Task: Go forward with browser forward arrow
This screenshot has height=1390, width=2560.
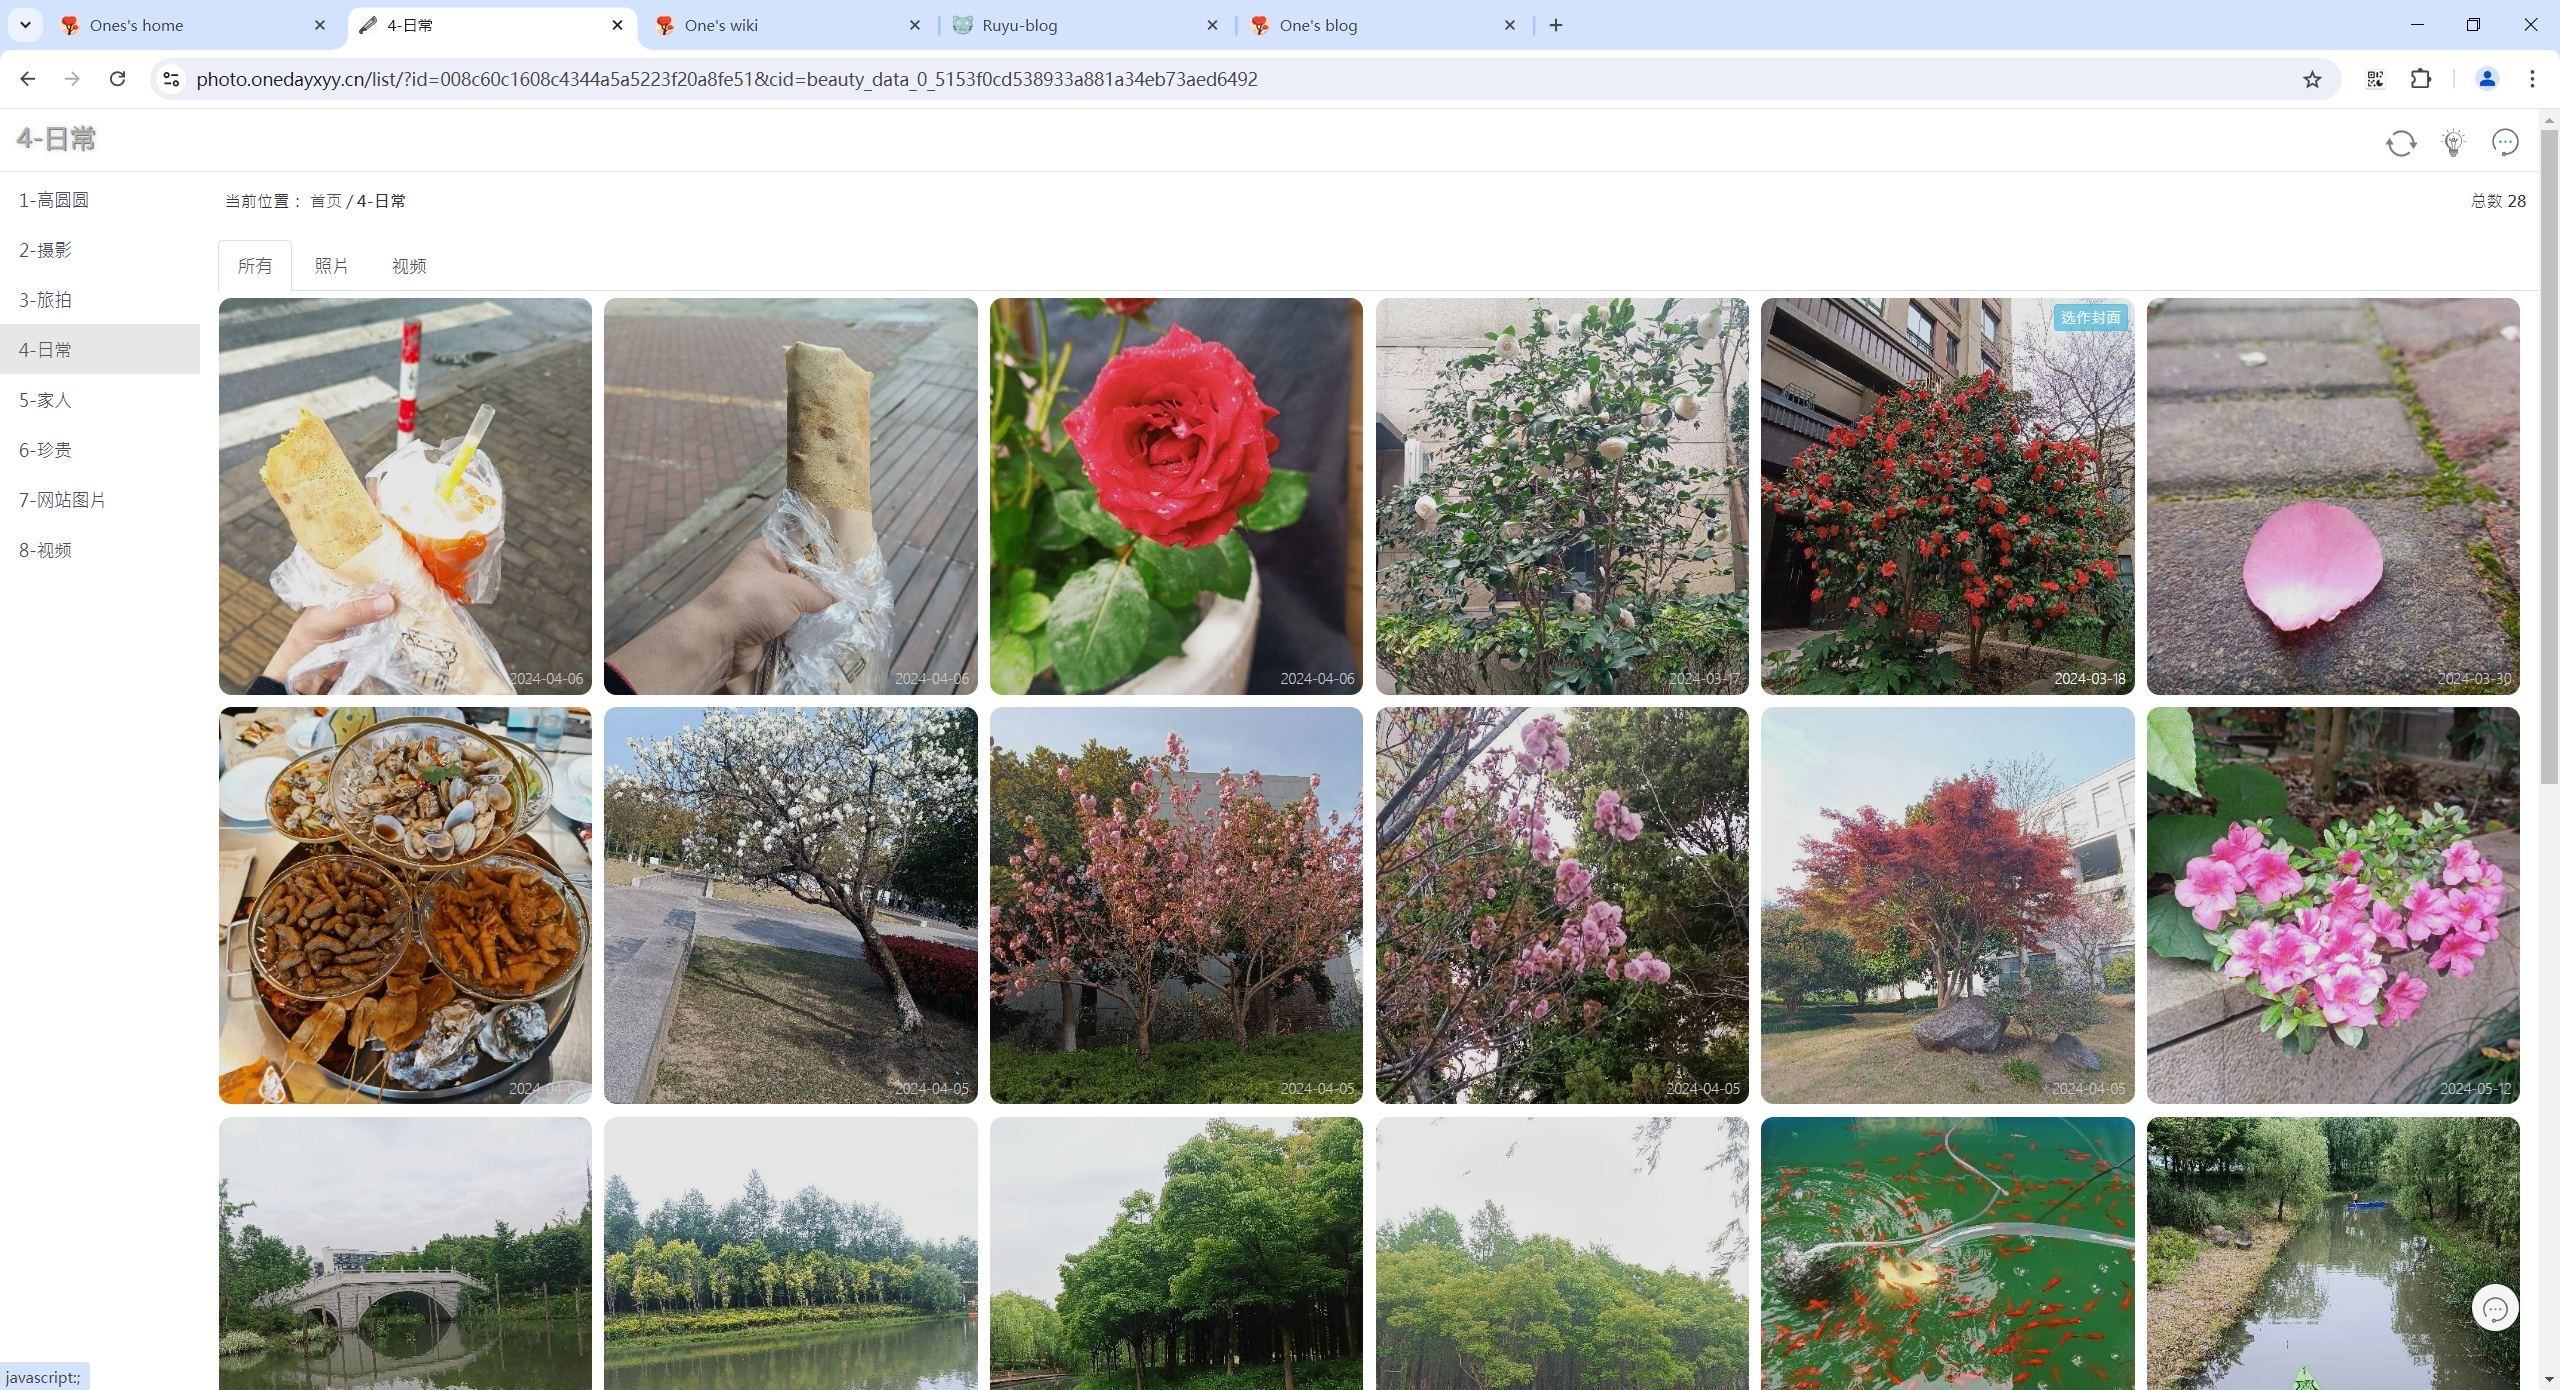Action: click(x=72, y=79)
